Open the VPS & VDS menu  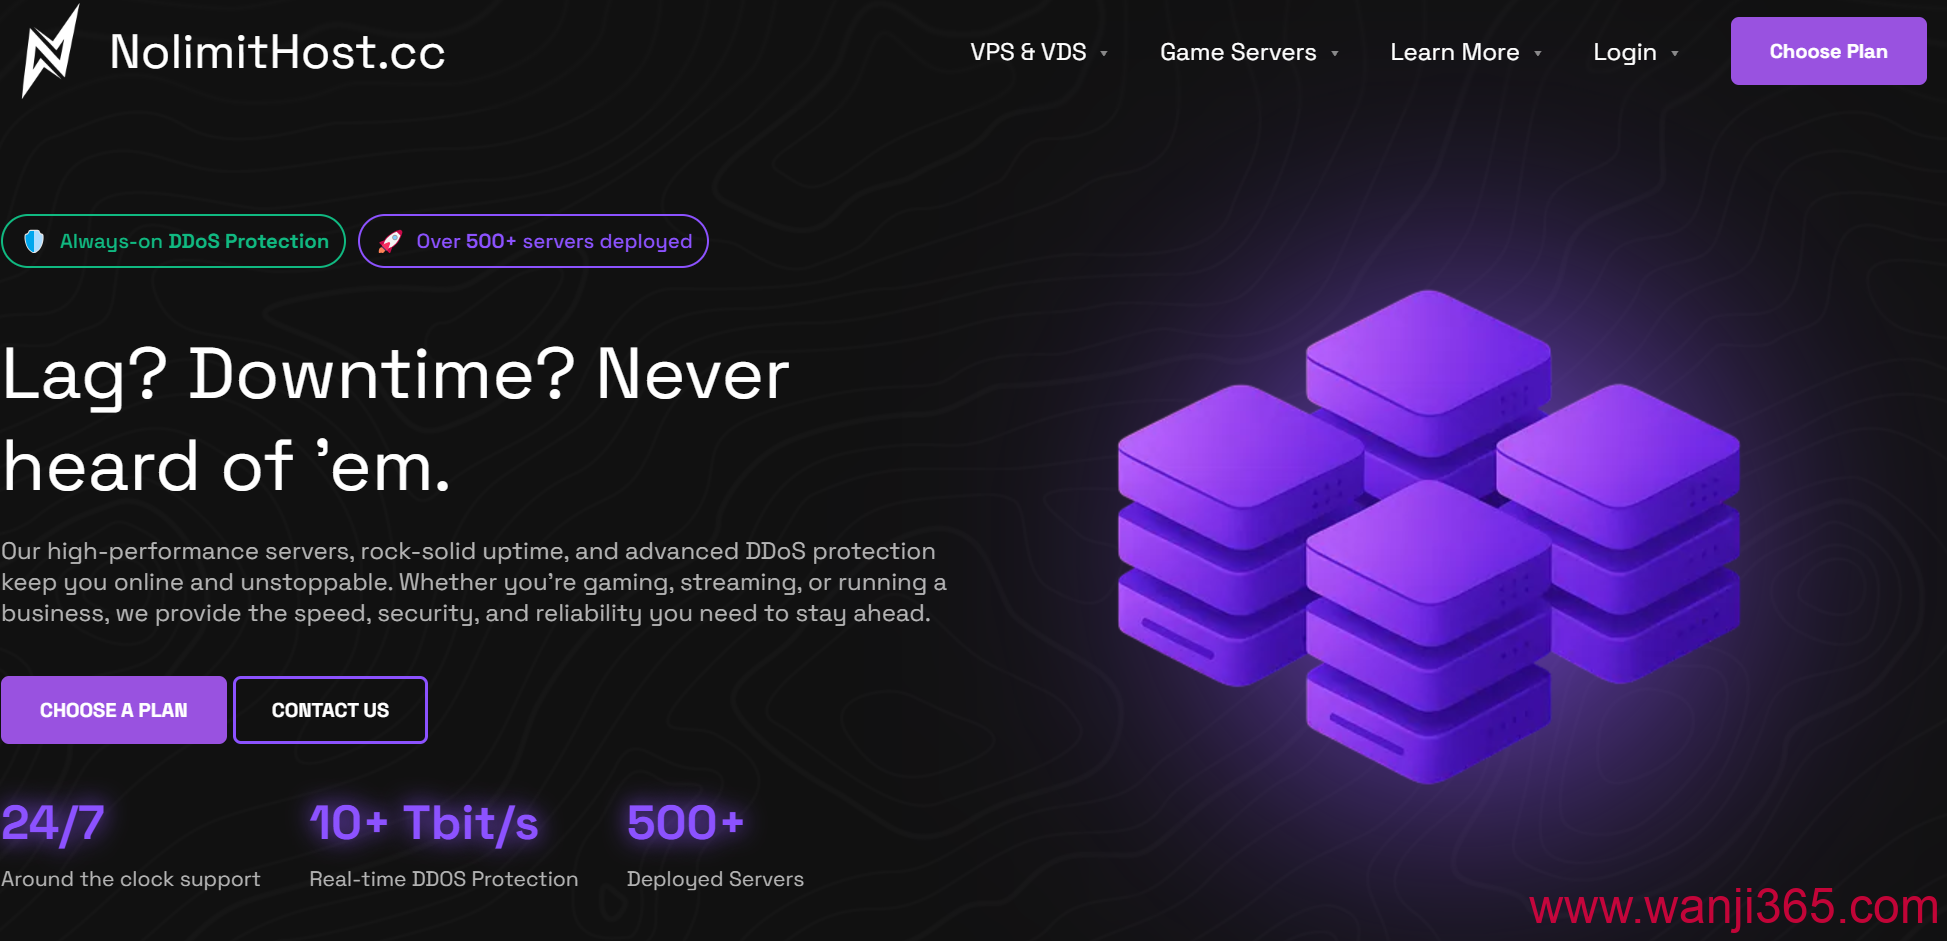click(x=1027, y=52)
